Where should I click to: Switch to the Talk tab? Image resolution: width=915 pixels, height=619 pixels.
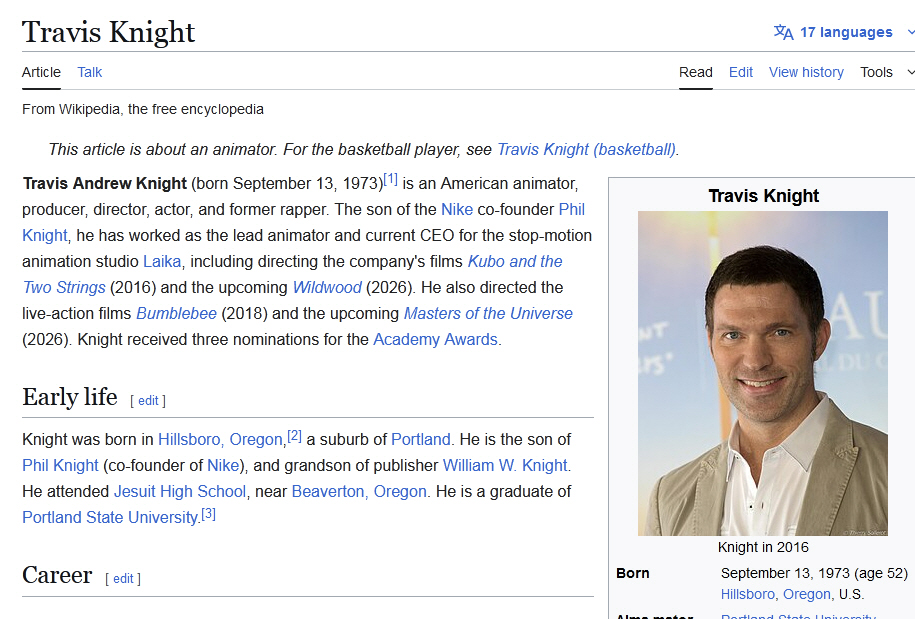pos(89,72)
